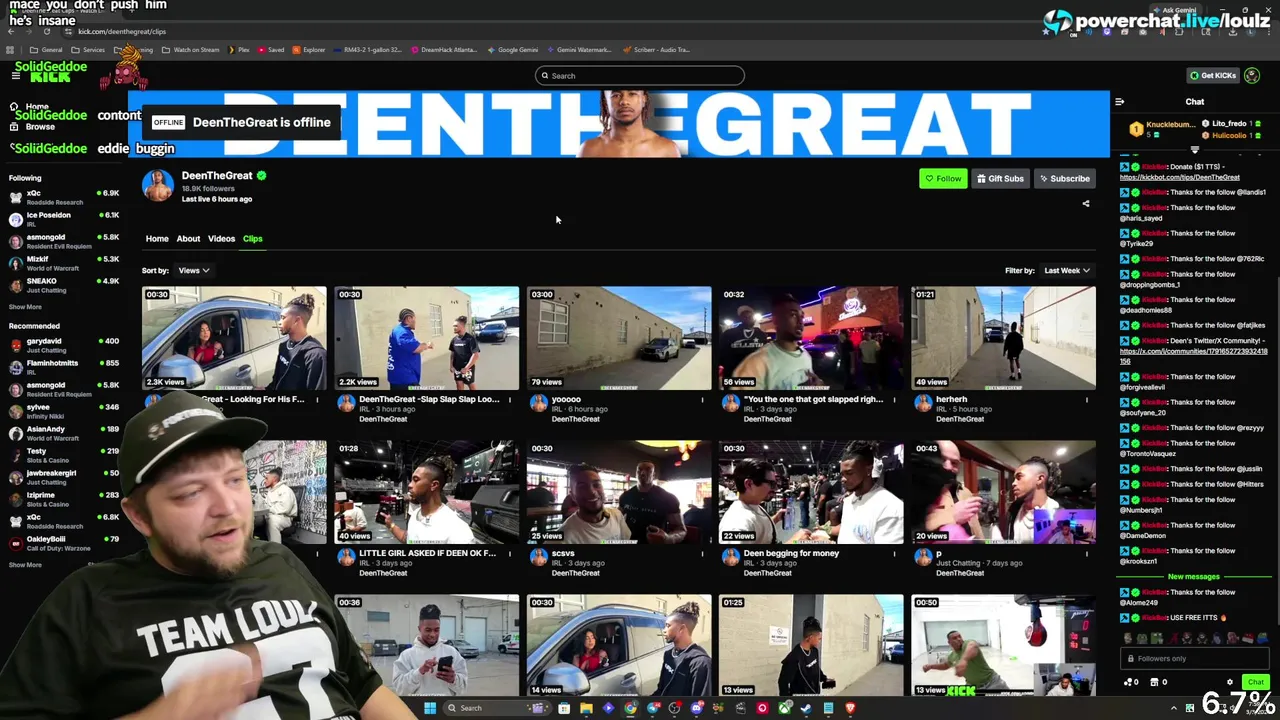Open Ice Poseidon channel in sidebar
Screen dimensions: 1280x720
pos(62,219)
